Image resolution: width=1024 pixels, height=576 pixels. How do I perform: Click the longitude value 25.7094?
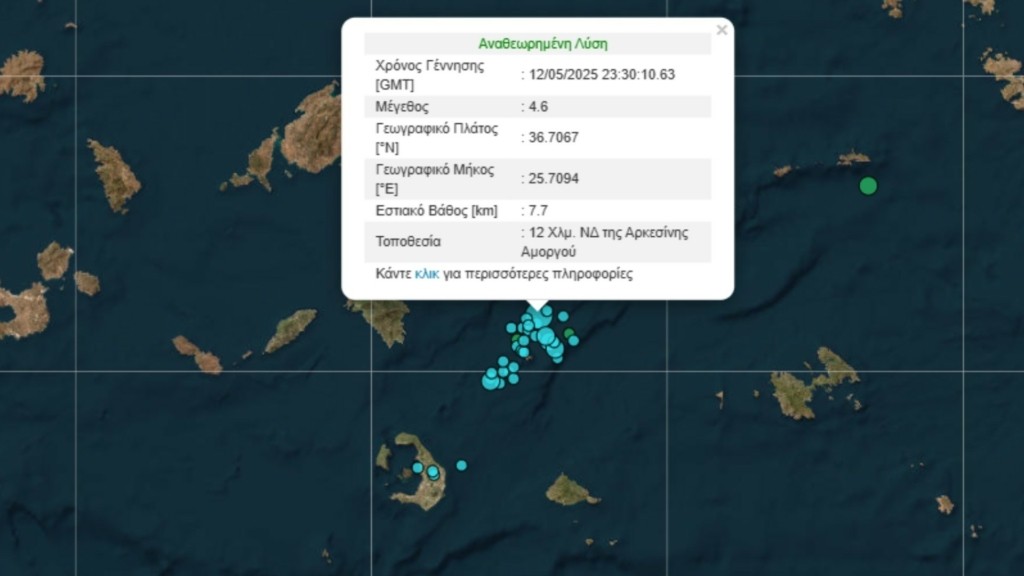(553, 178)
